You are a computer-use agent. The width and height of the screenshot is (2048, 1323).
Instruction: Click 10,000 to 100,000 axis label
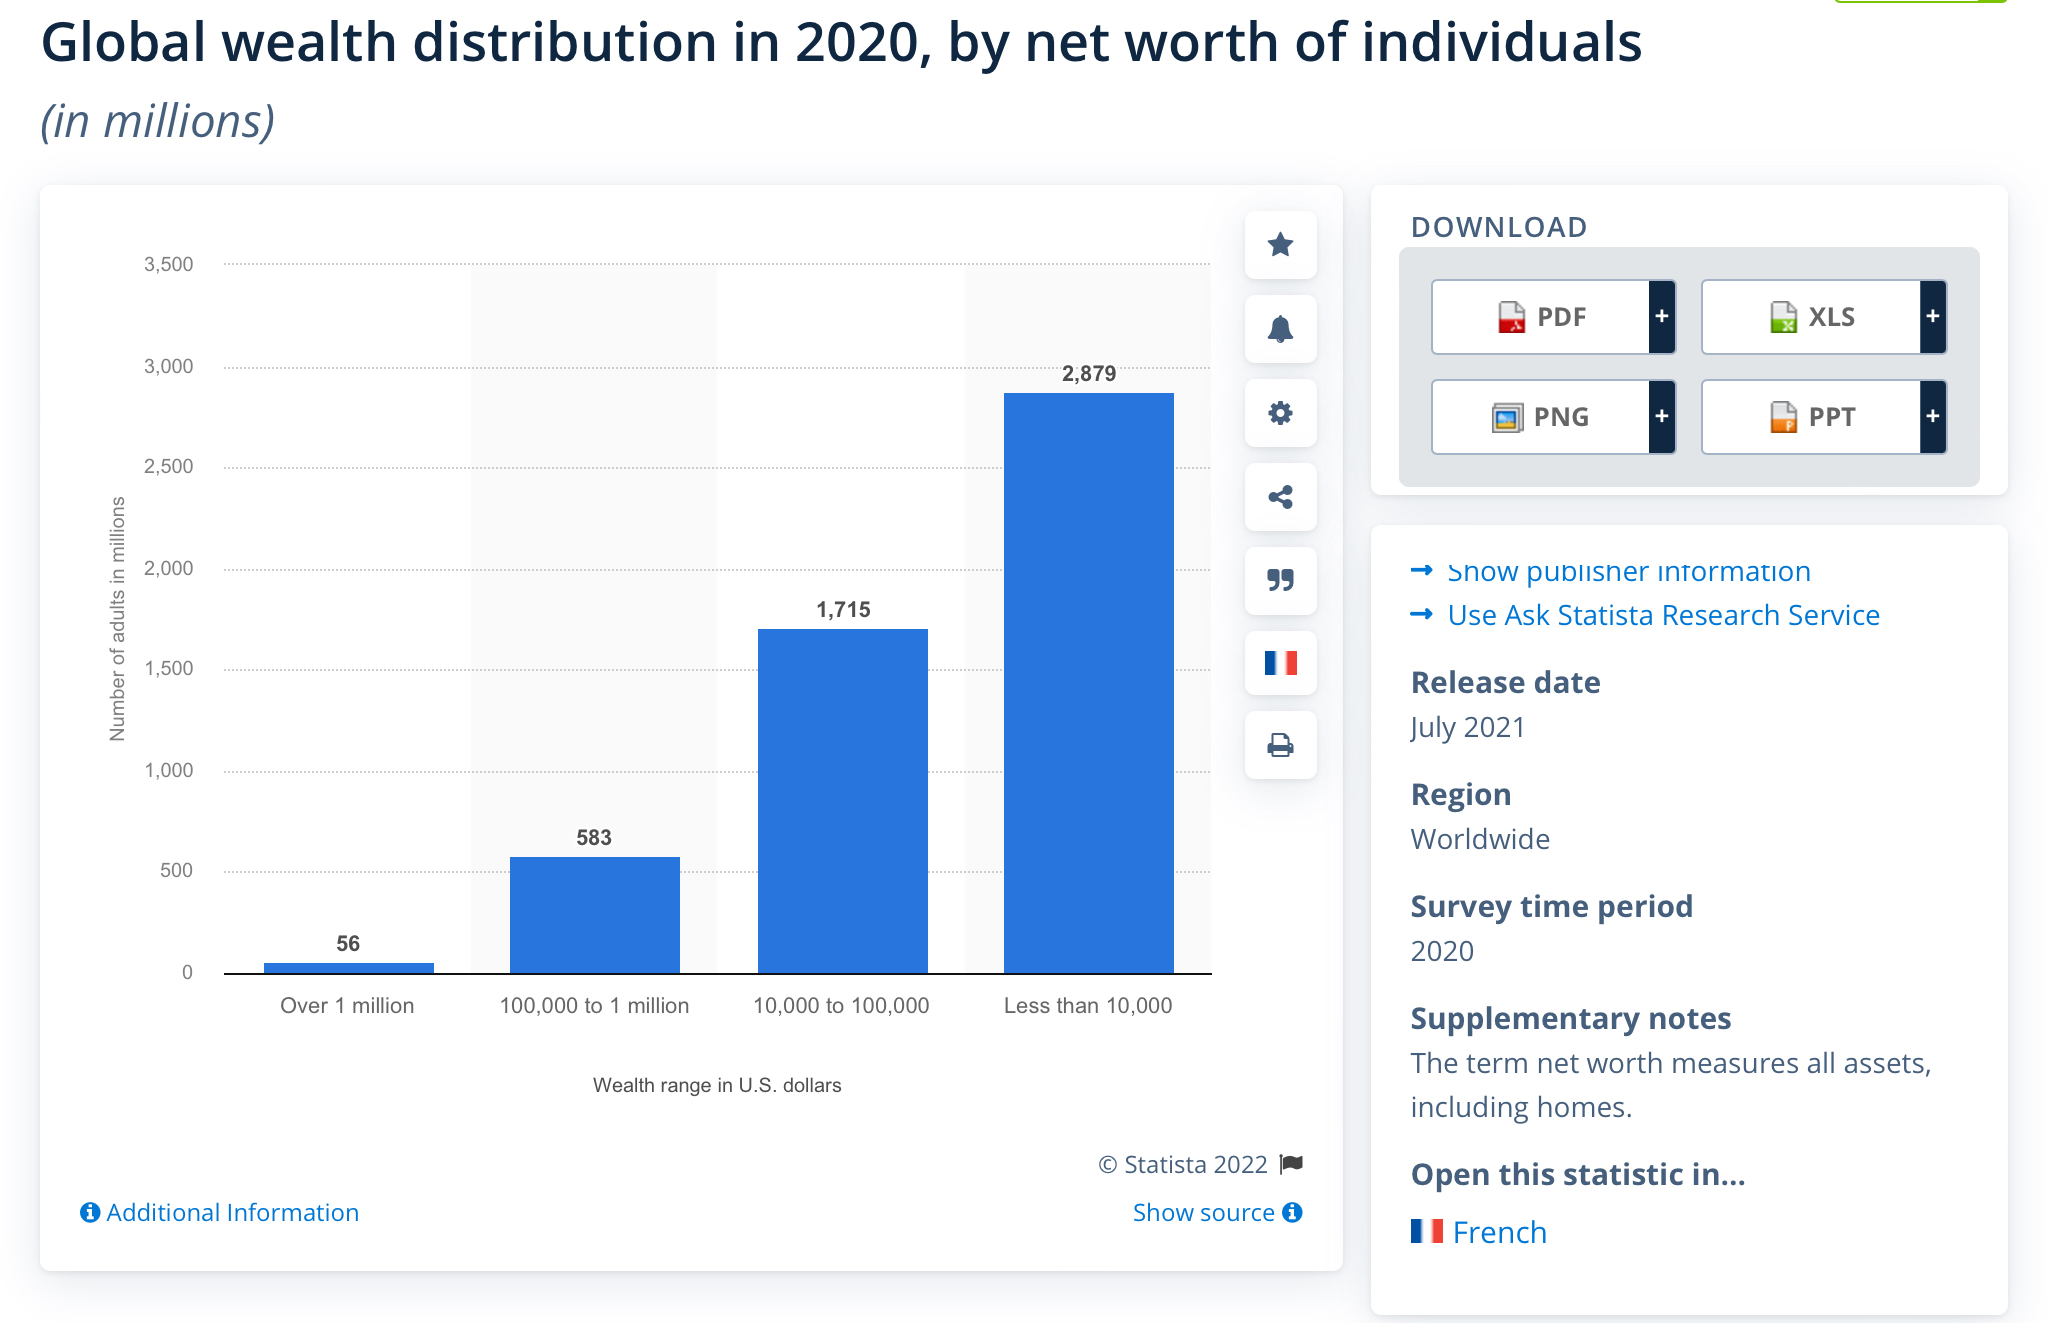[x=841, y=1006]
